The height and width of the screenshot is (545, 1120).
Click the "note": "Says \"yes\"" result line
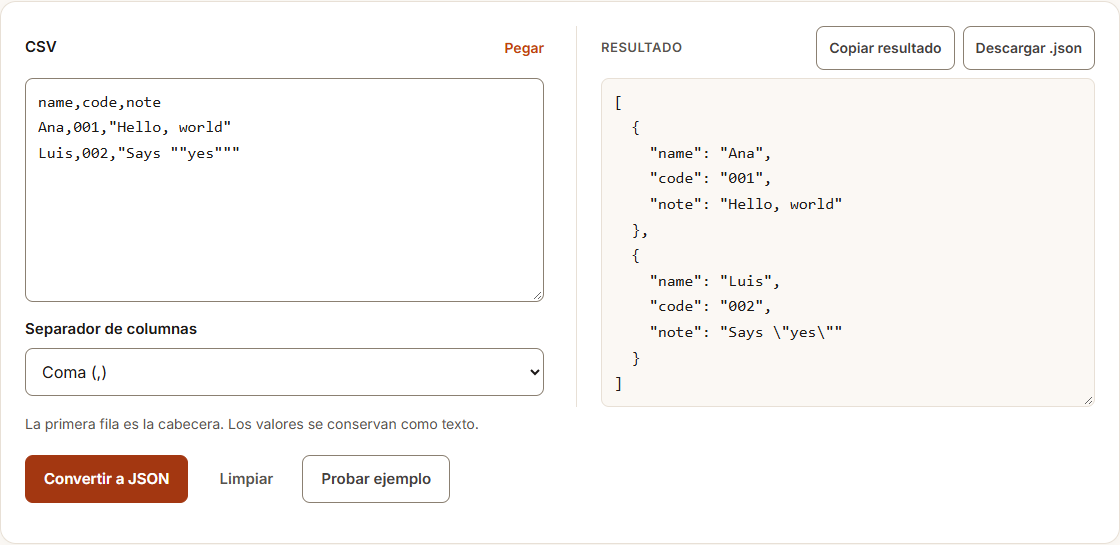pos(746,332)
